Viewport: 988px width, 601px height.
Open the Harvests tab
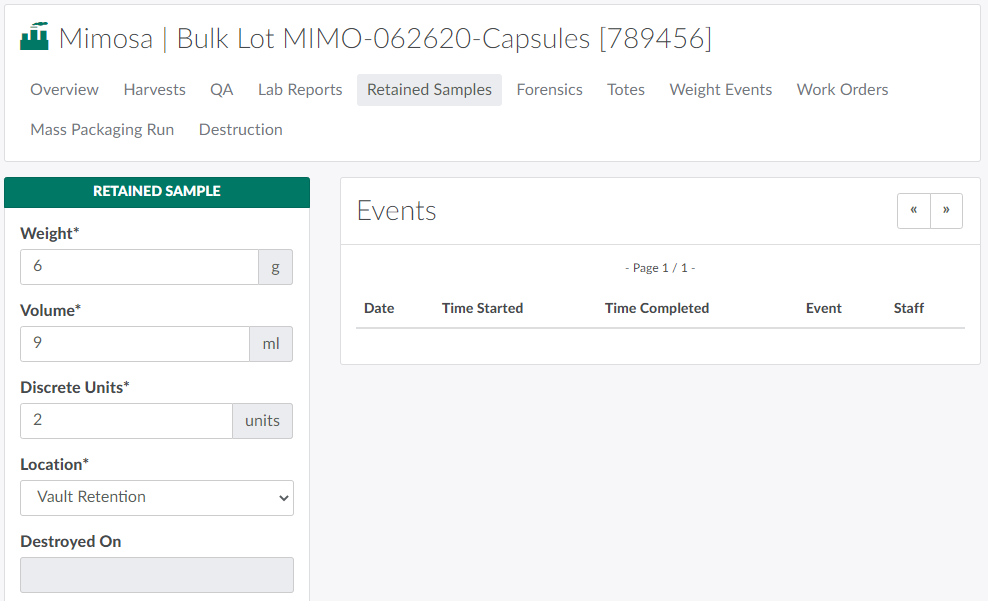coord(154,90)
